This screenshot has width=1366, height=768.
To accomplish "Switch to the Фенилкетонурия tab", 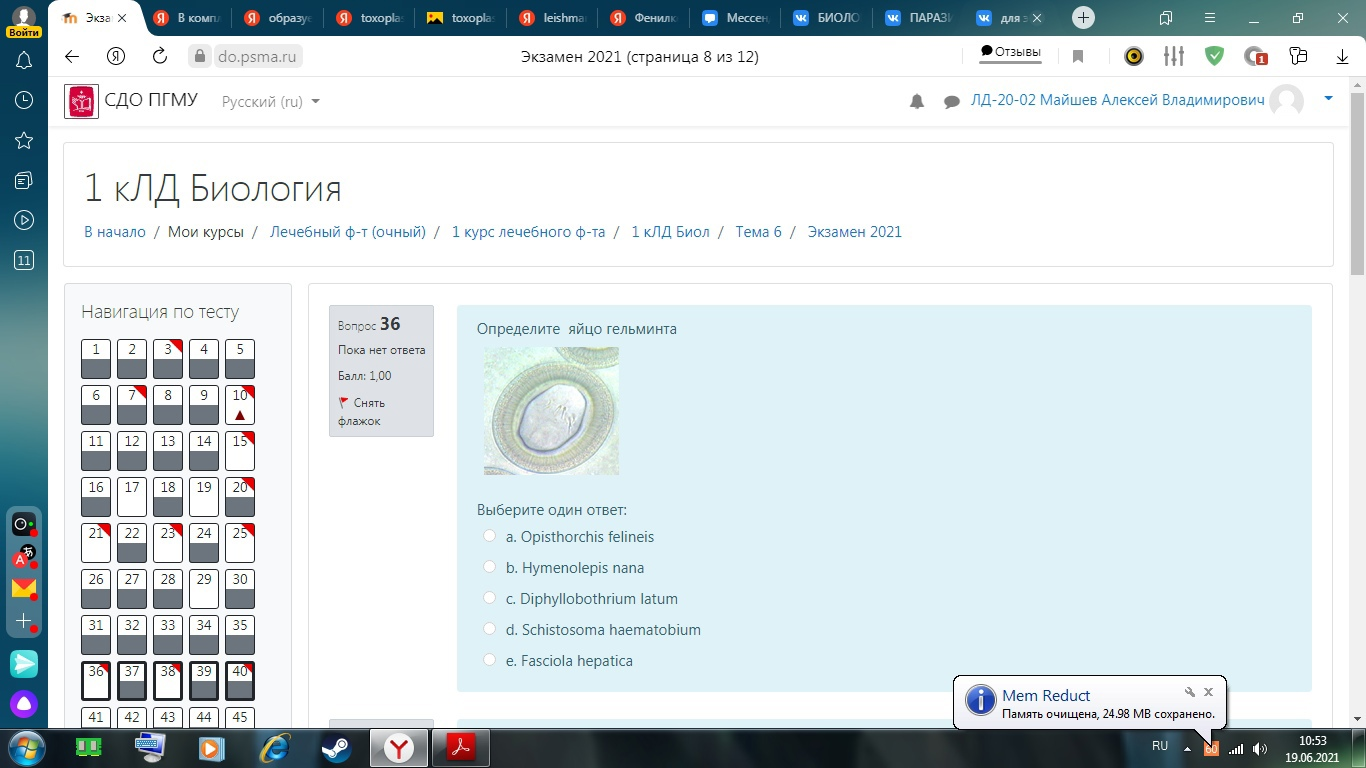I will tap(645, 18).
